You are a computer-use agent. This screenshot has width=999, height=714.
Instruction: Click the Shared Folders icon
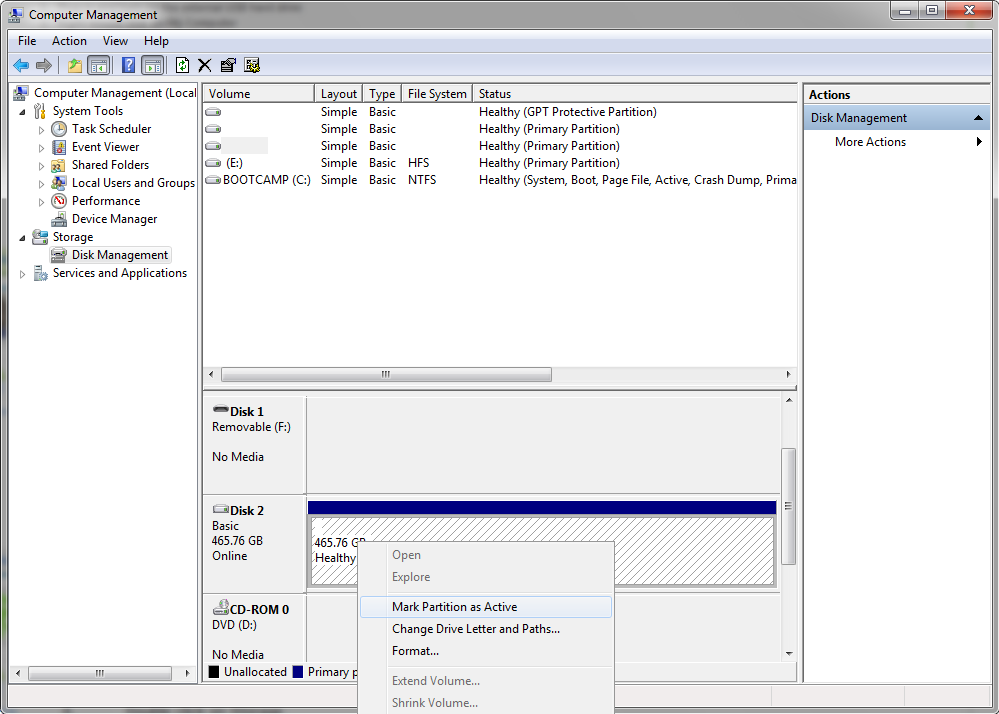click(59, 166)
